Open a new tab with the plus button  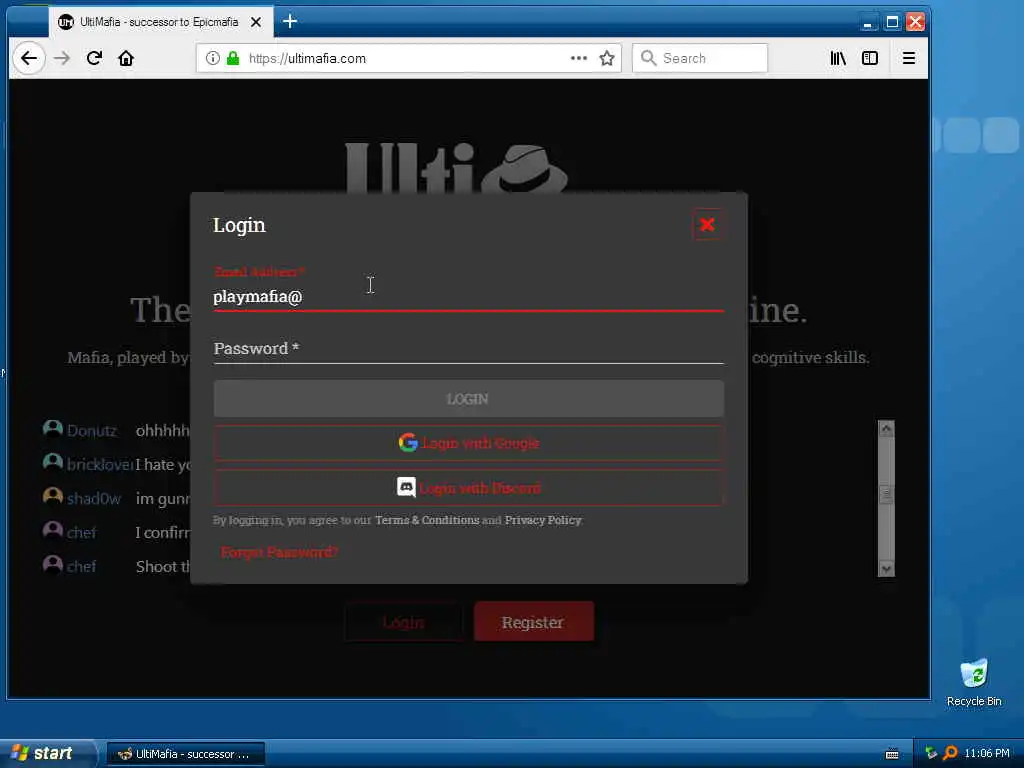coord(290,22)
